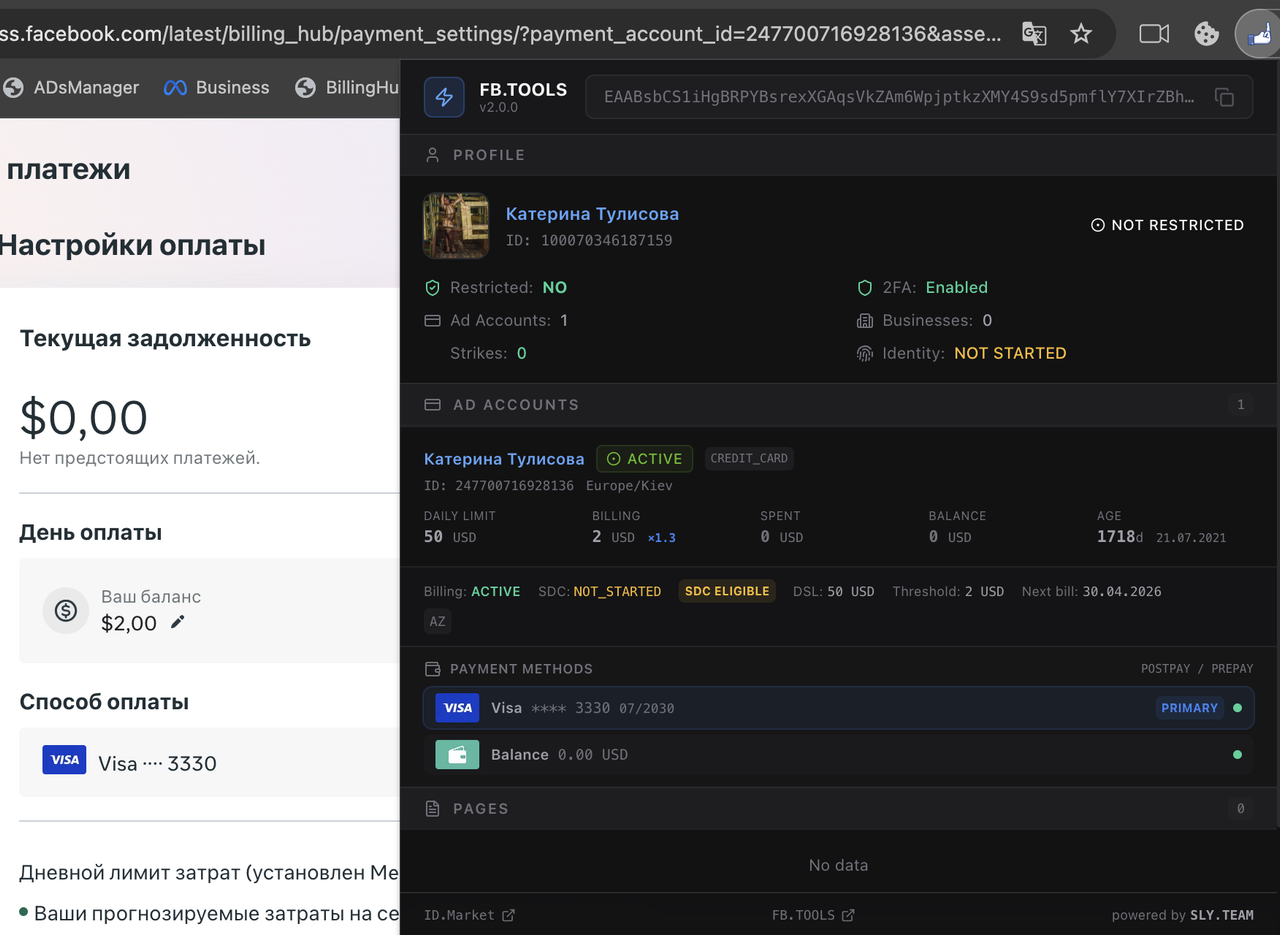1280x935 pixels.
Task: Edit the balance with the pencil icon
Action: pos(178,622)
